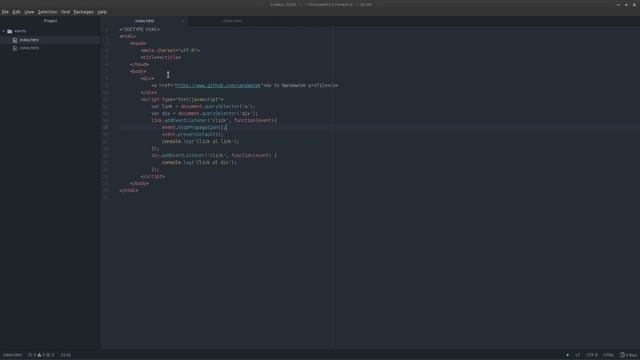Click the linter warning triangle icon
Viewport: 640px width, 360px height.
tap(40, 355)
